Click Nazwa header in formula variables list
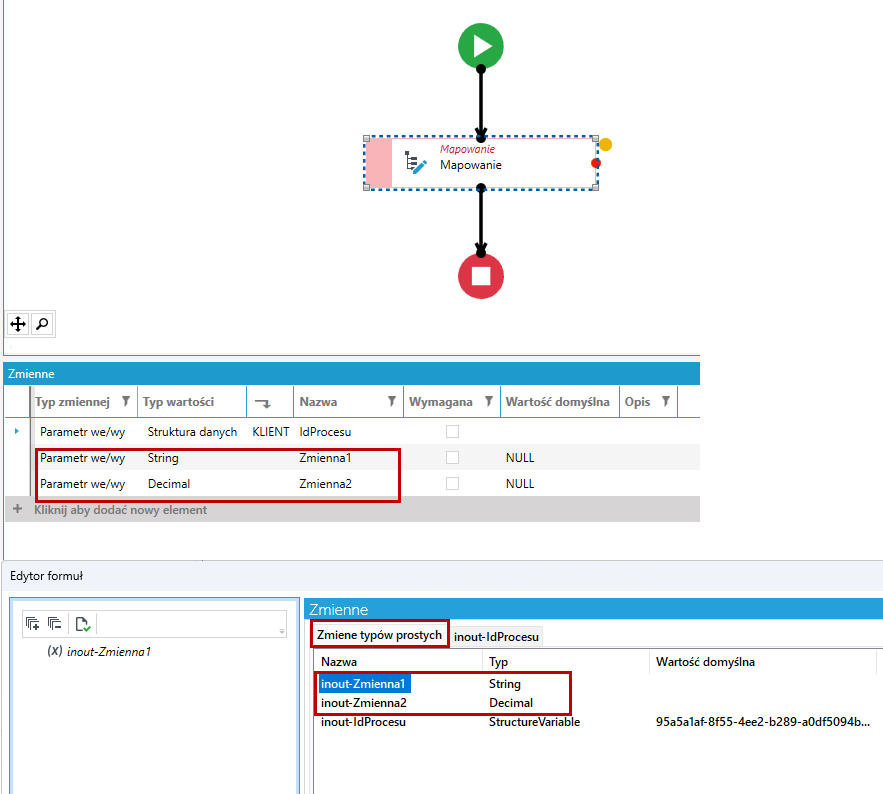This screenshot has height=794, width=883. pyautogui.click(x=339, y=662)
